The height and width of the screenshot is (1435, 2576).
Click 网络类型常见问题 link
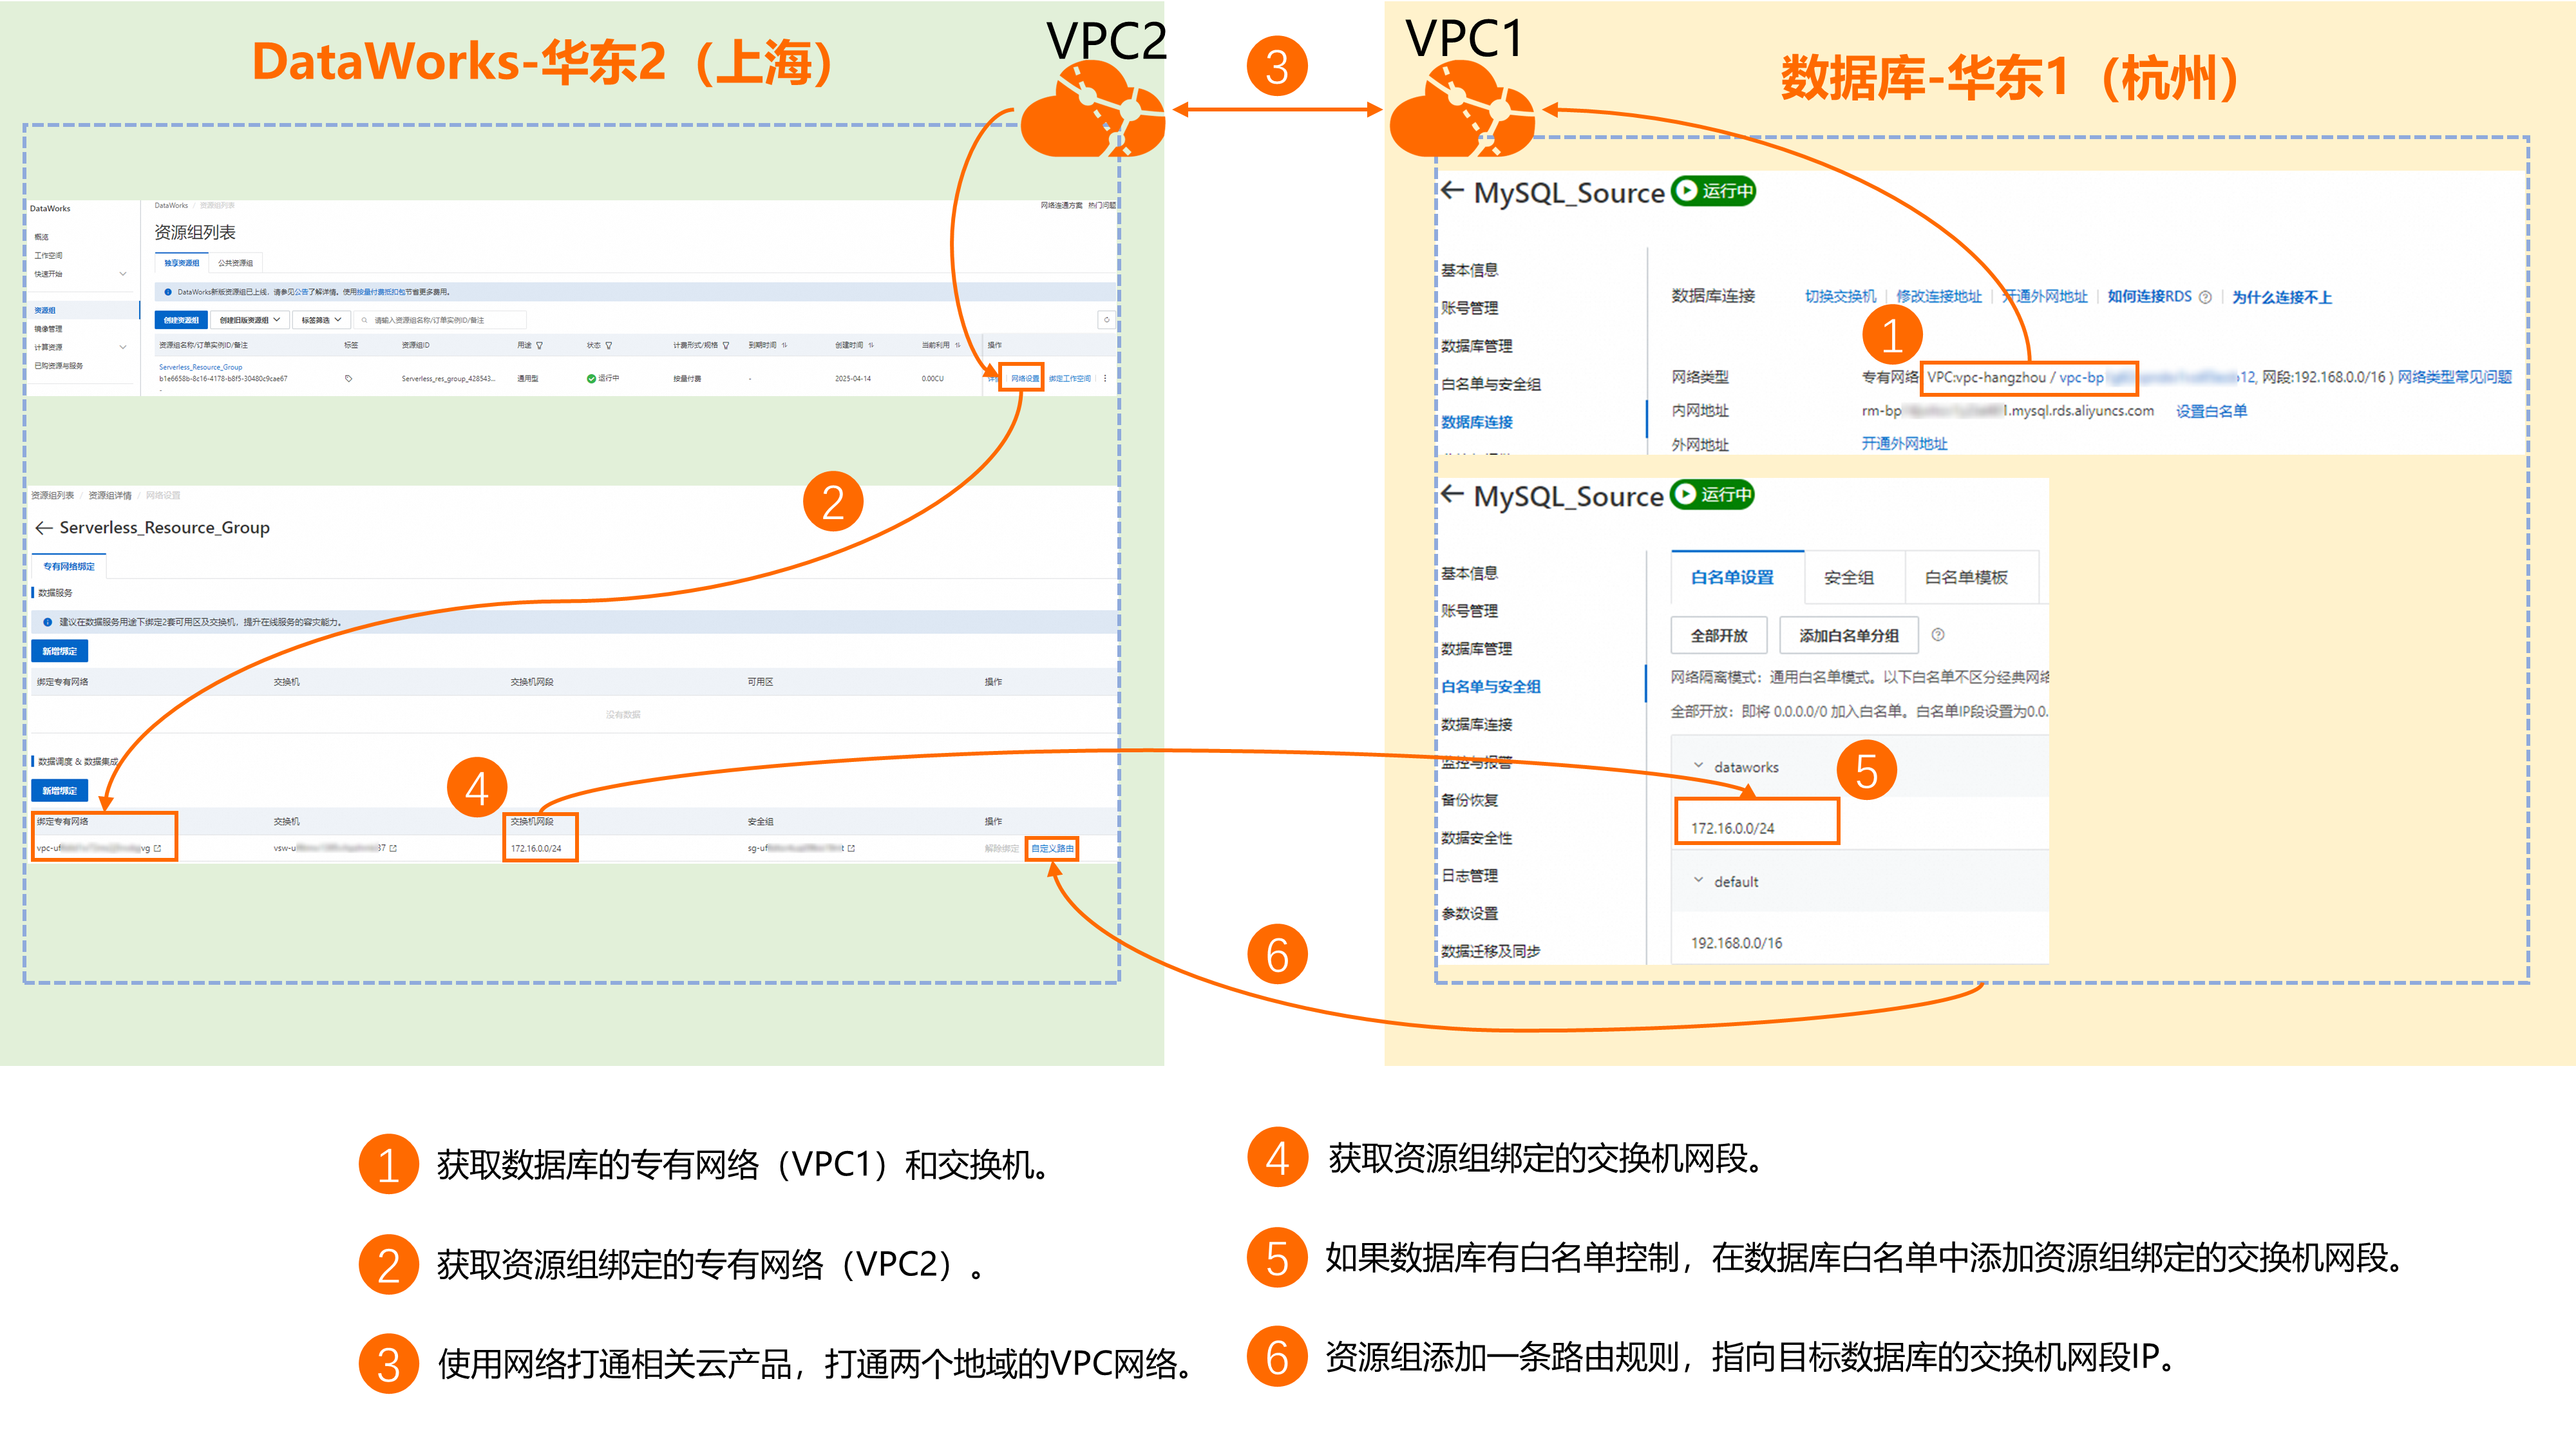(x=2454, y=377)
